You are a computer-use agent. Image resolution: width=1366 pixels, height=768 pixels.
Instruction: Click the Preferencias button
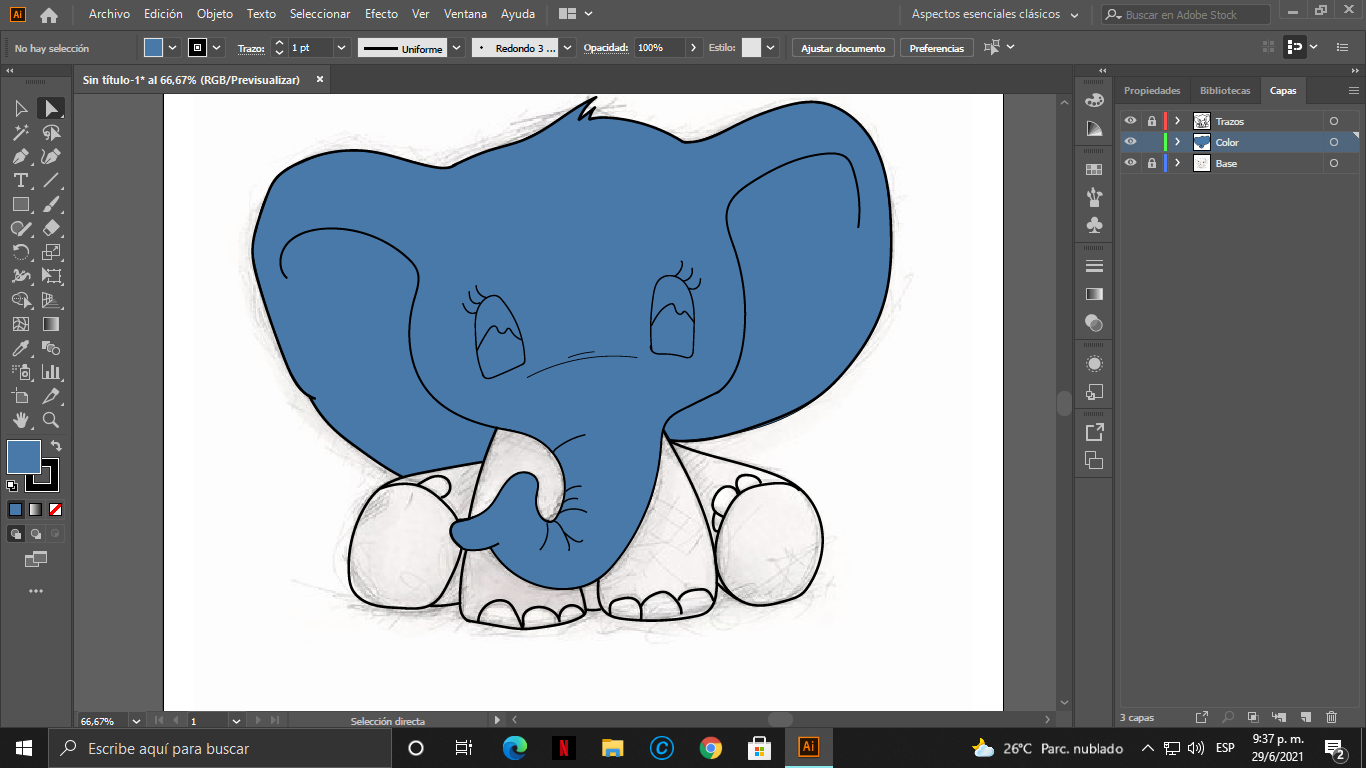pos(936,48)
